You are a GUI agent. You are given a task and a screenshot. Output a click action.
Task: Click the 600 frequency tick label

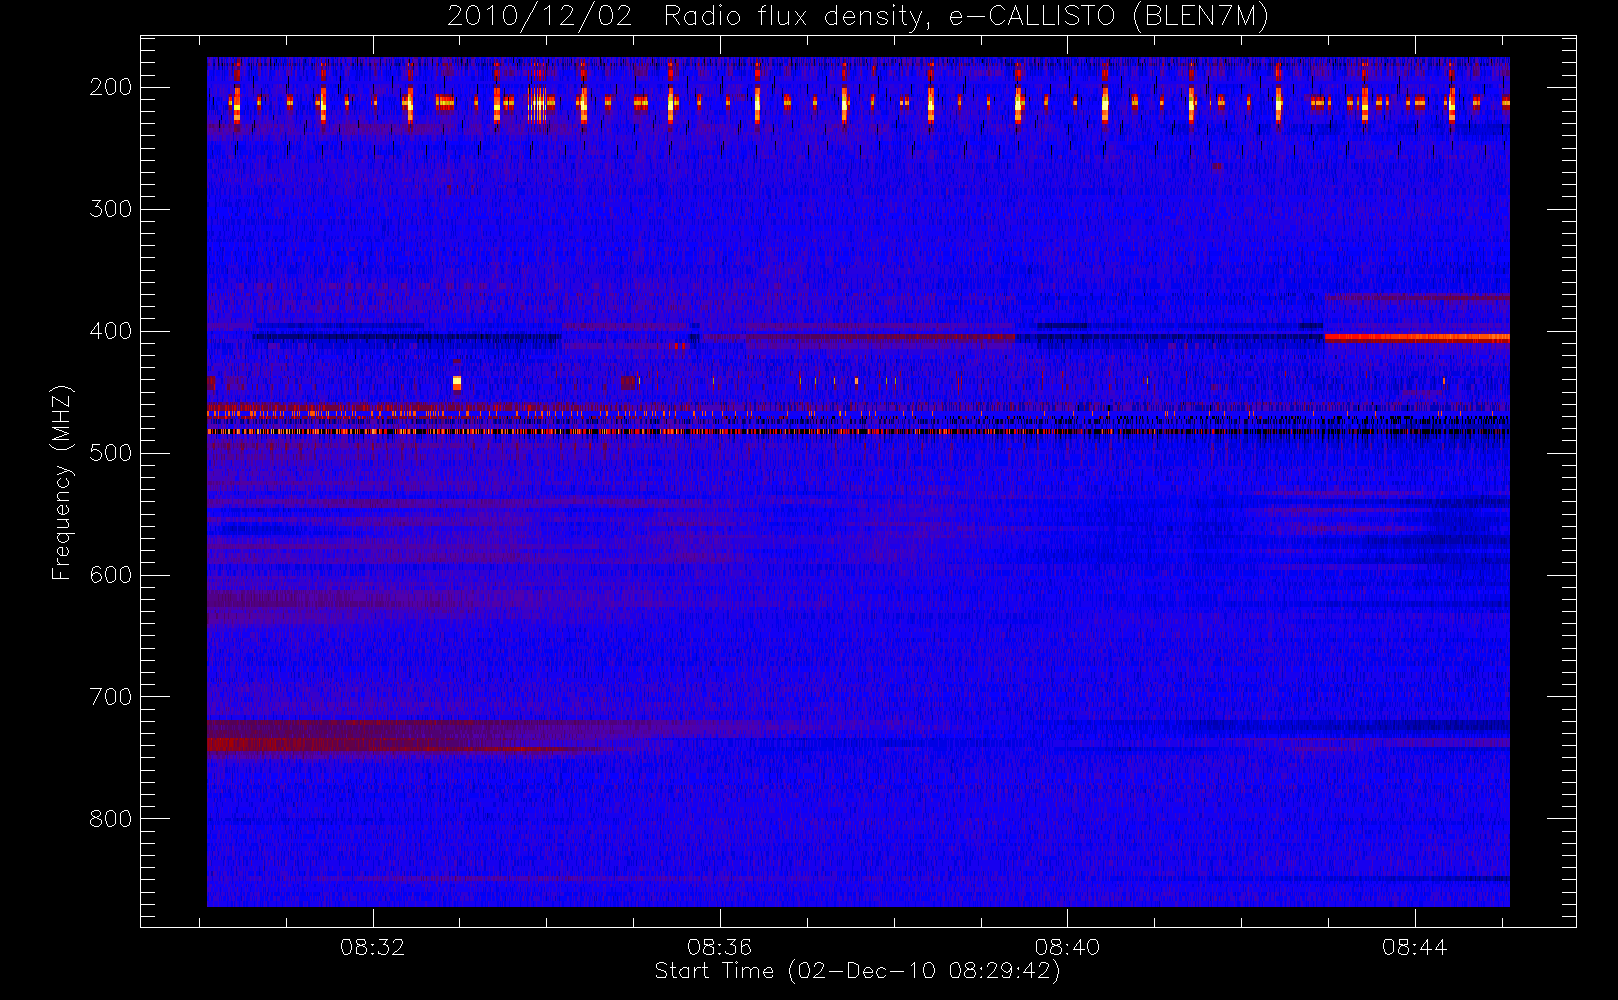tap(111, 575)
